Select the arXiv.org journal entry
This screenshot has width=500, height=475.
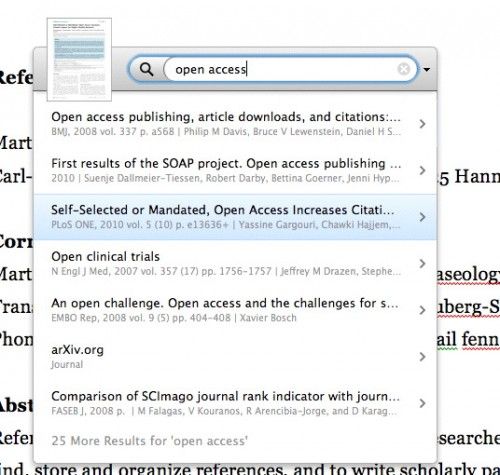(235, 357)
